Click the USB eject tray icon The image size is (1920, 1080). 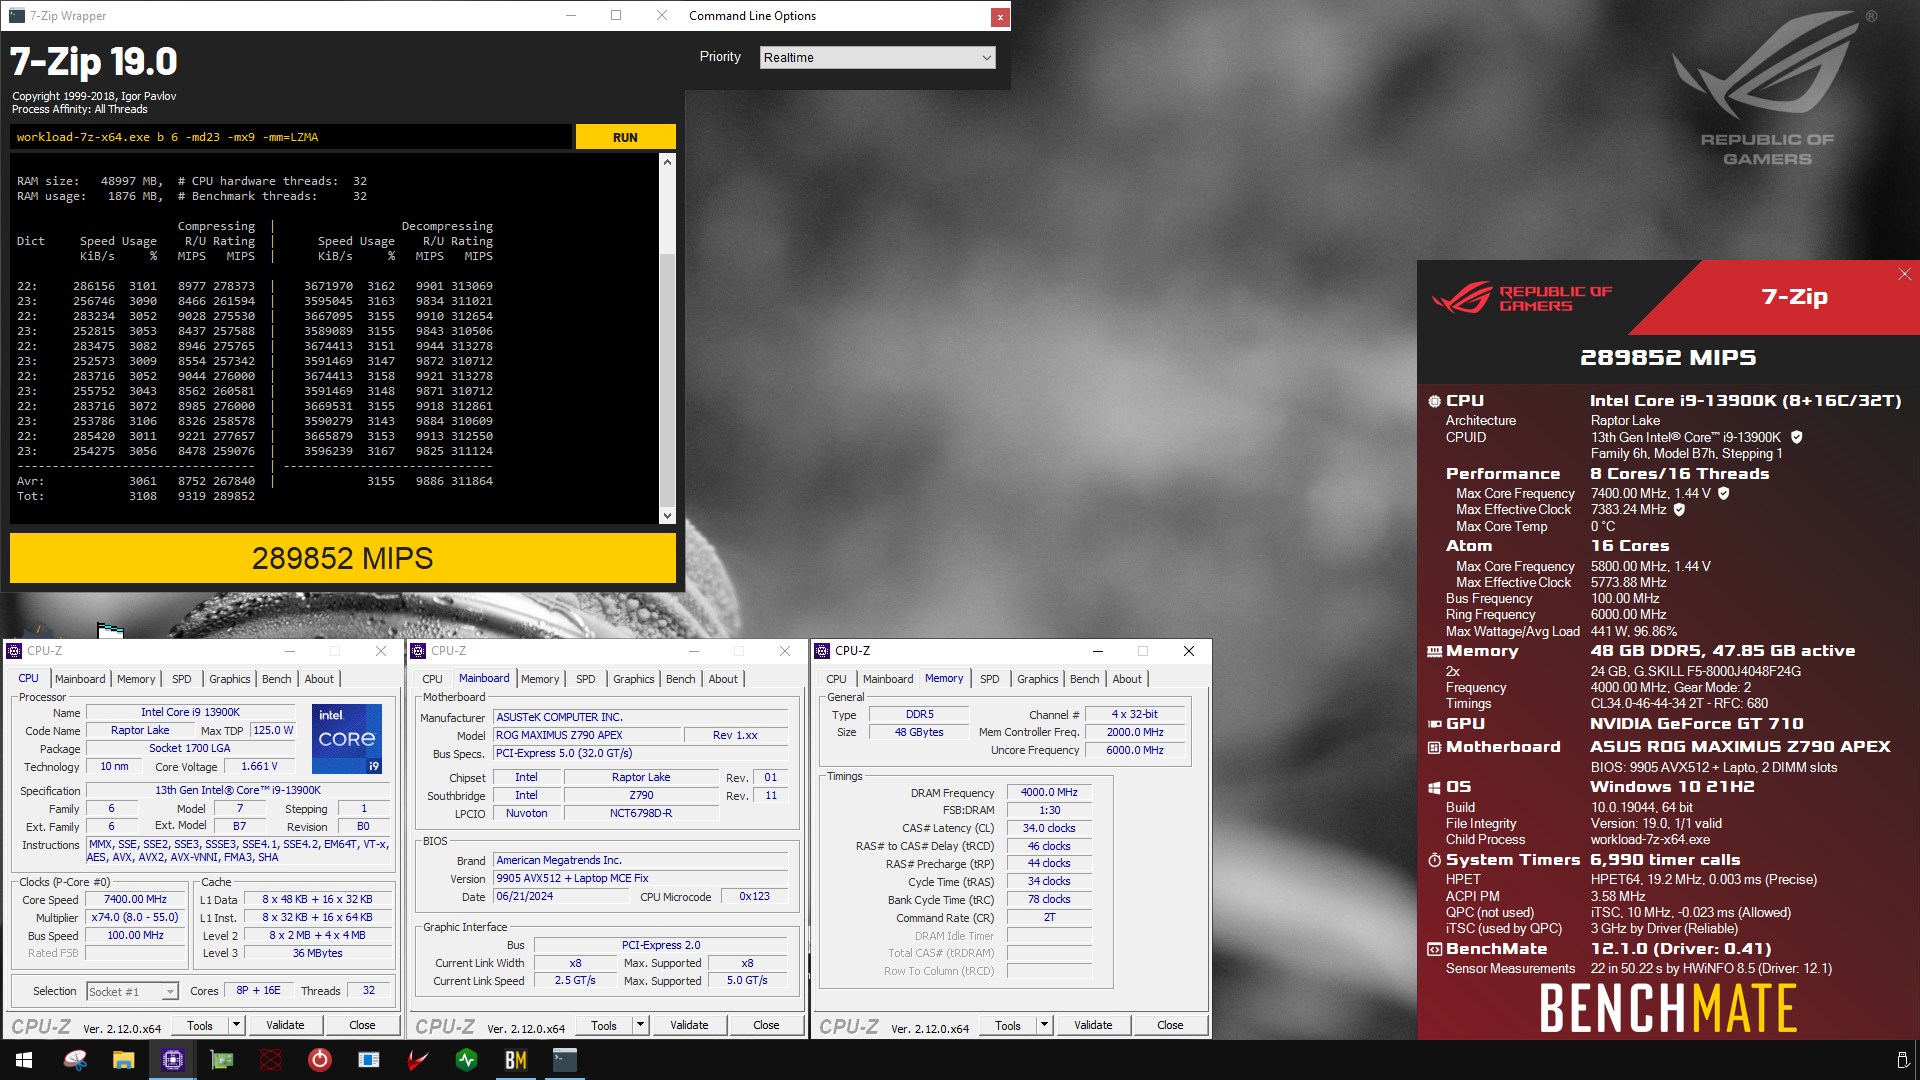pyautogui.click(x=1902, y=1060)
